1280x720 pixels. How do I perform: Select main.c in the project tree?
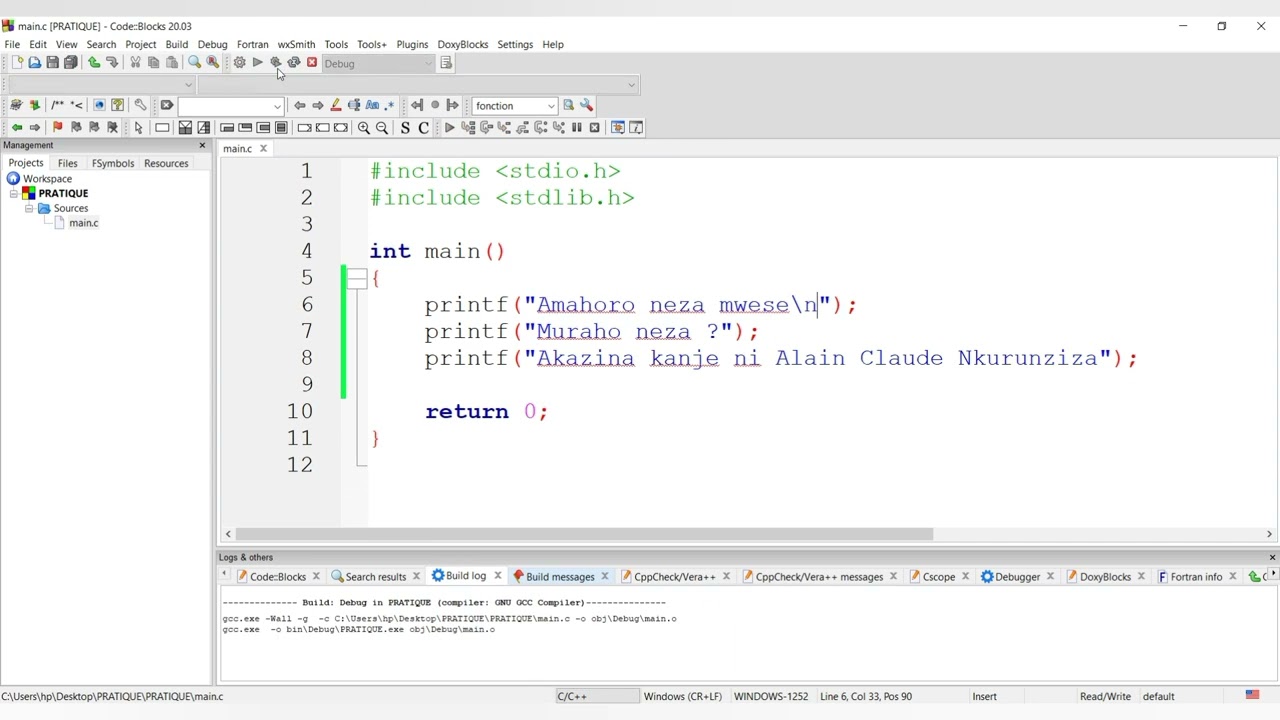point(83,223)
